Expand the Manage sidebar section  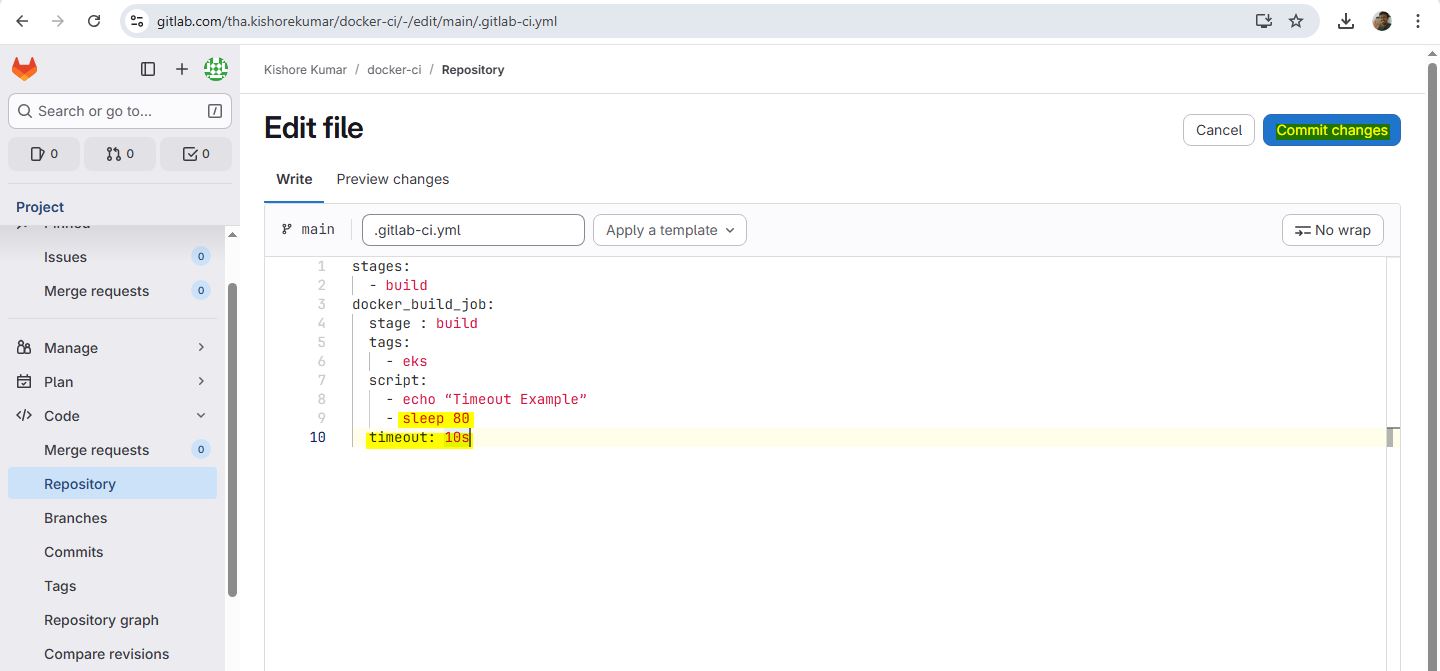(112, 348)
